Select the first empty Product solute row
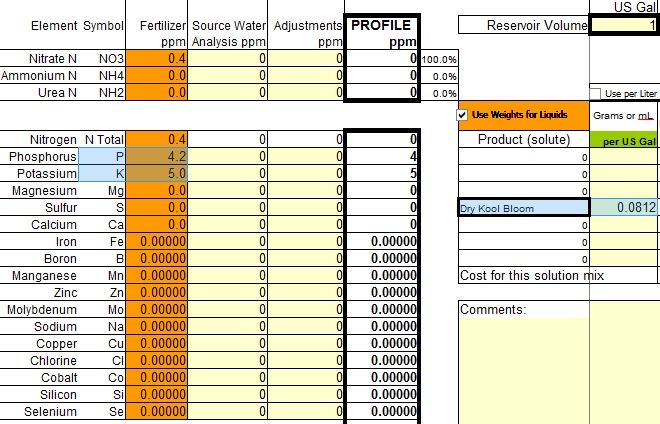This screenshot has height=424, width=660. 524,157
